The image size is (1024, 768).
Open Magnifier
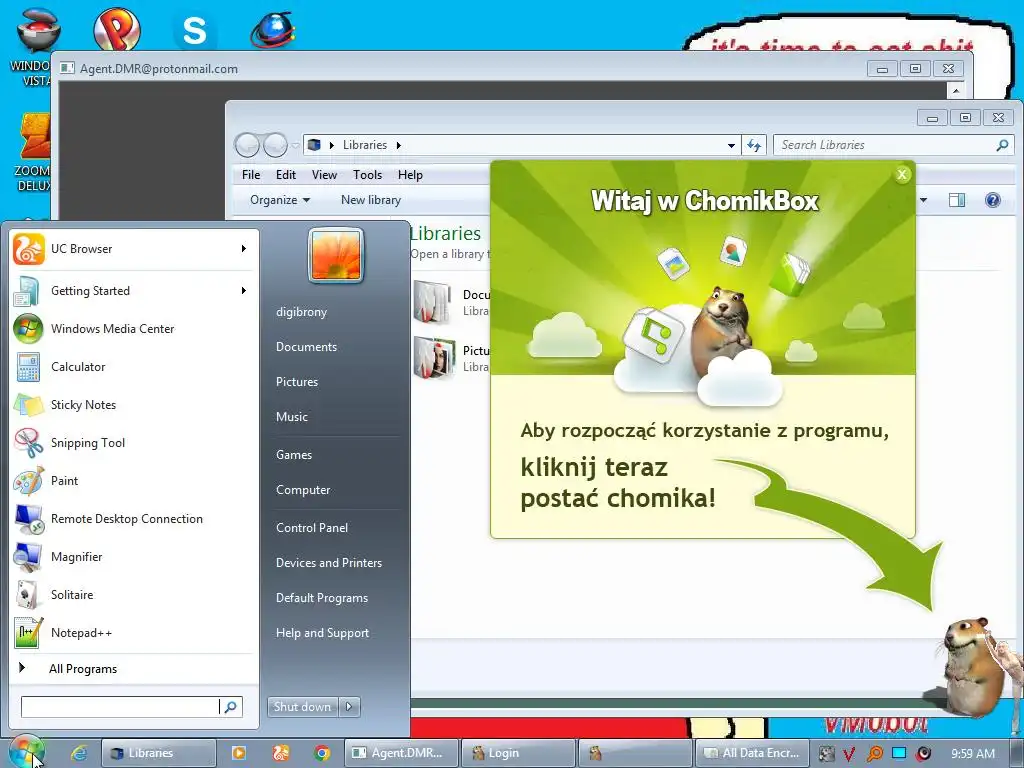pos(134,556)
